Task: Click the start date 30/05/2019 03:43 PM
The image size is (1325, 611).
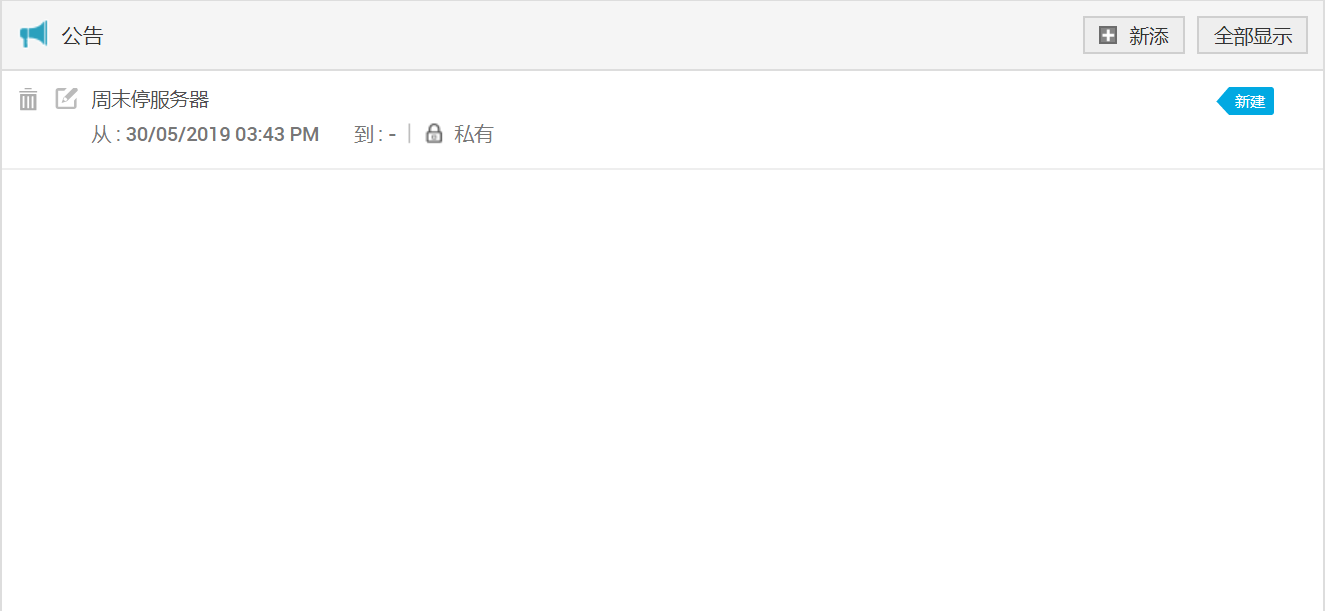Action: click(222, 134)
